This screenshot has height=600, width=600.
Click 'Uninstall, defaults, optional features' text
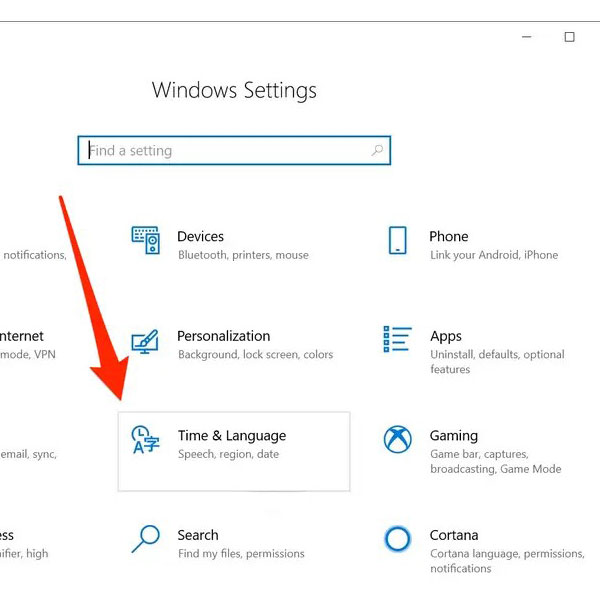[497, 362]
